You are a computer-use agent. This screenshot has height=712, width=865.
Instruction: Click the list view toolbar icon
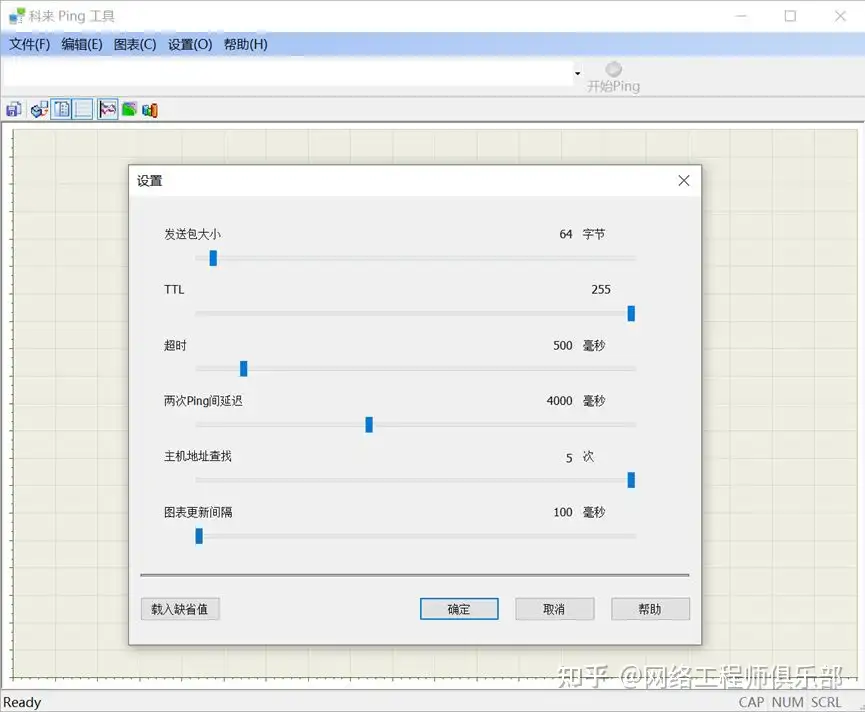pos(81,109)
